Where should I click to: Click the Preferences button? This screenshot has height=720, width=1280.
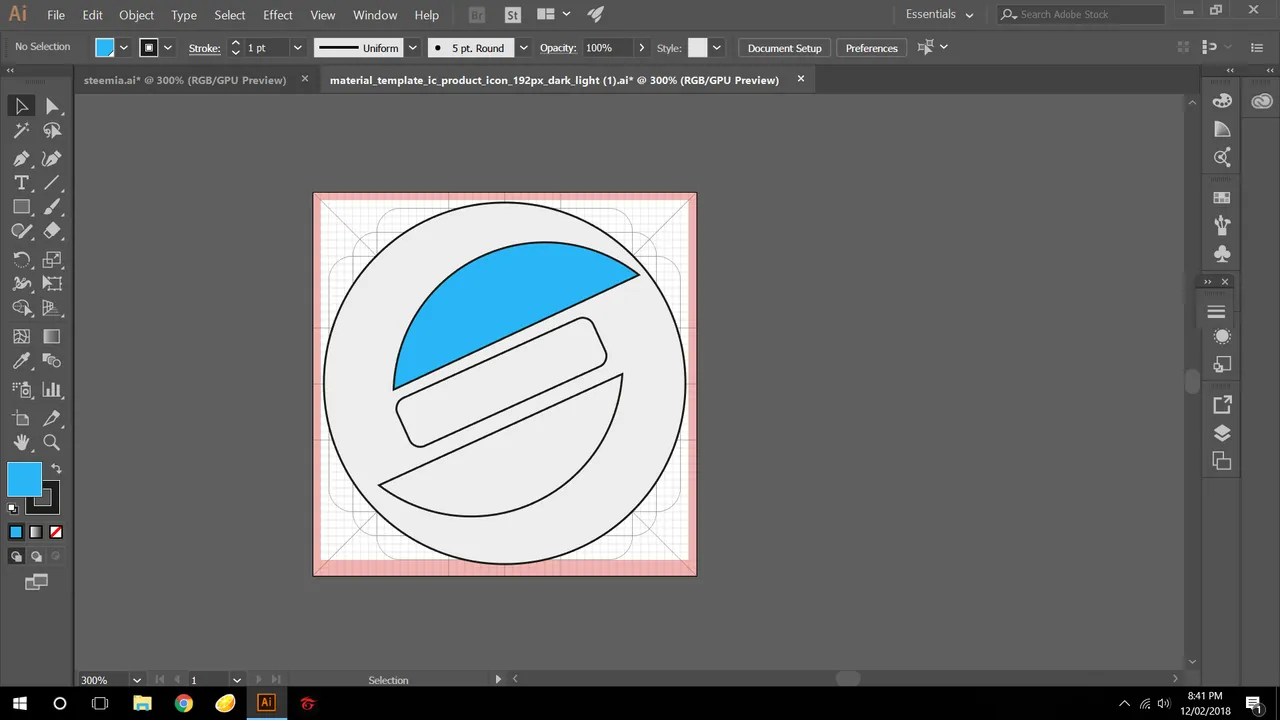(872, 48)
